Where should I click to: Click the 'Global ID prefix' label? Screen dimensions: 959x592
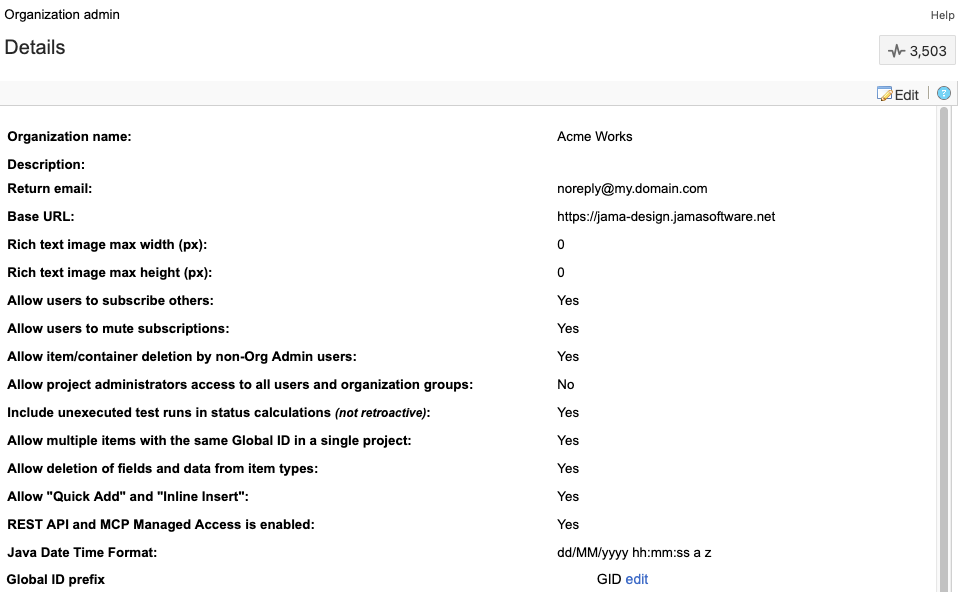pyautogui.click(x=56, y=579)
